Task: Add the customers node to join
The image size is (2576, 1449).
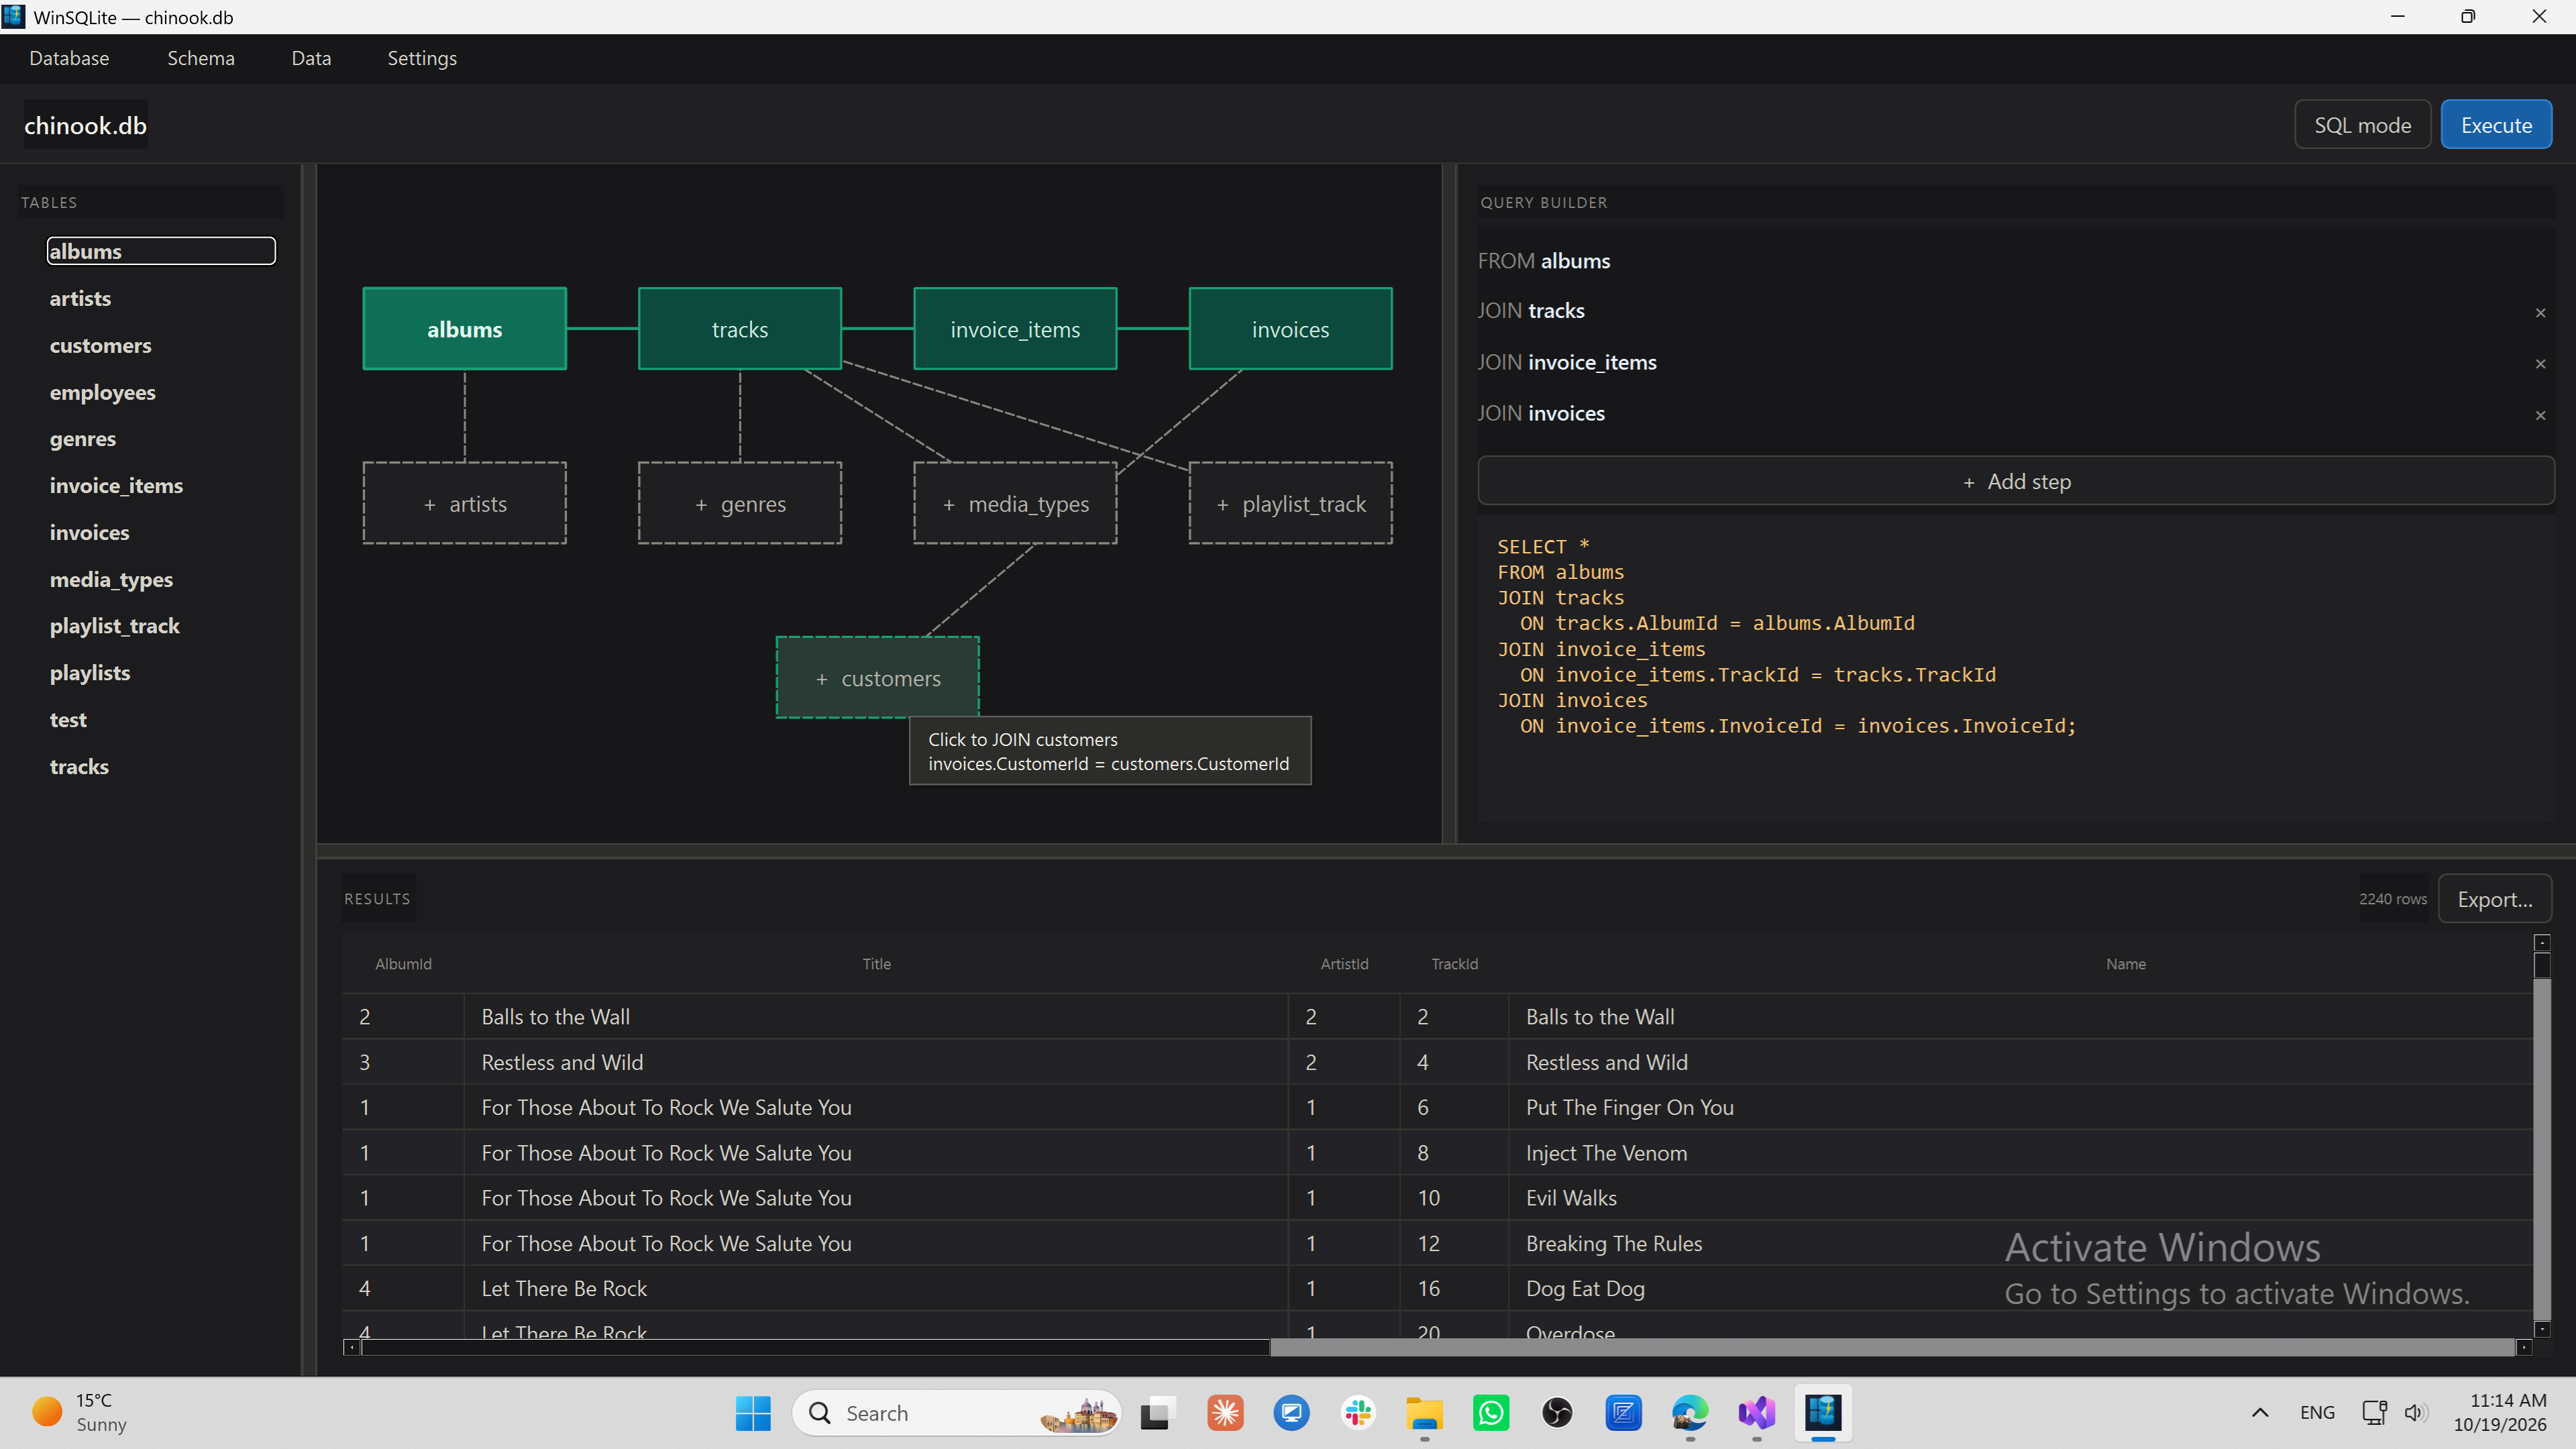Action: click(877, 678)
